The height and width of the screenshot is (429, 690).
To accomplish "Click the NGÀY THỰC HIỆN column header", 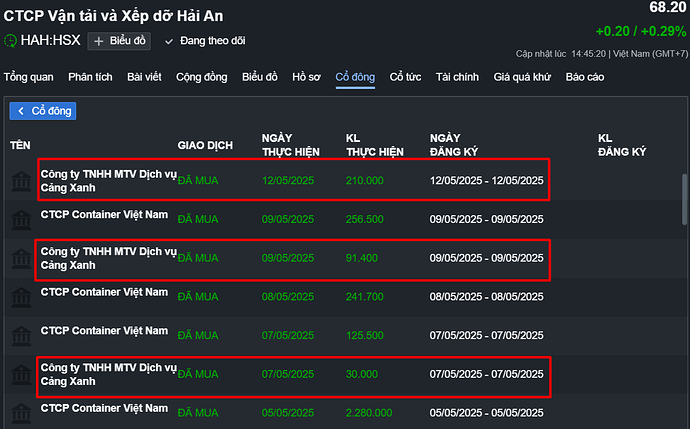I will point(290,145).
